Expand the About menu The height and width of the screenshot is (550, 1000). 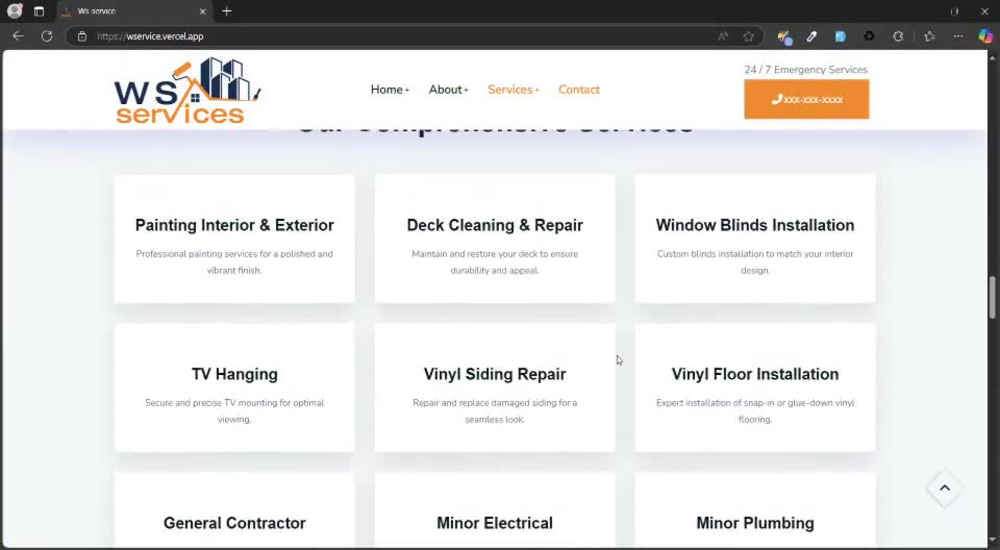[448, 90]
